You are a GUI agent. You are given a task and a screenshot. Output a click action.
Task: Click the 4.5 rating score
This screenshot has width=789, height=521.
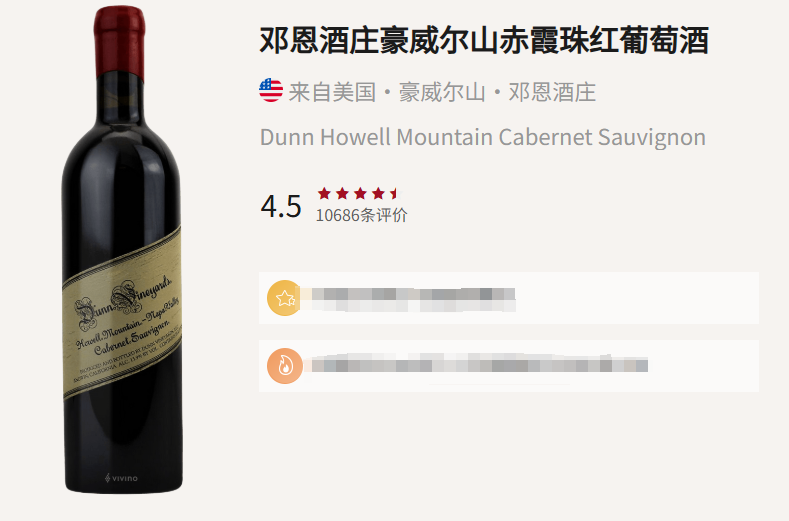click(281, 206)
